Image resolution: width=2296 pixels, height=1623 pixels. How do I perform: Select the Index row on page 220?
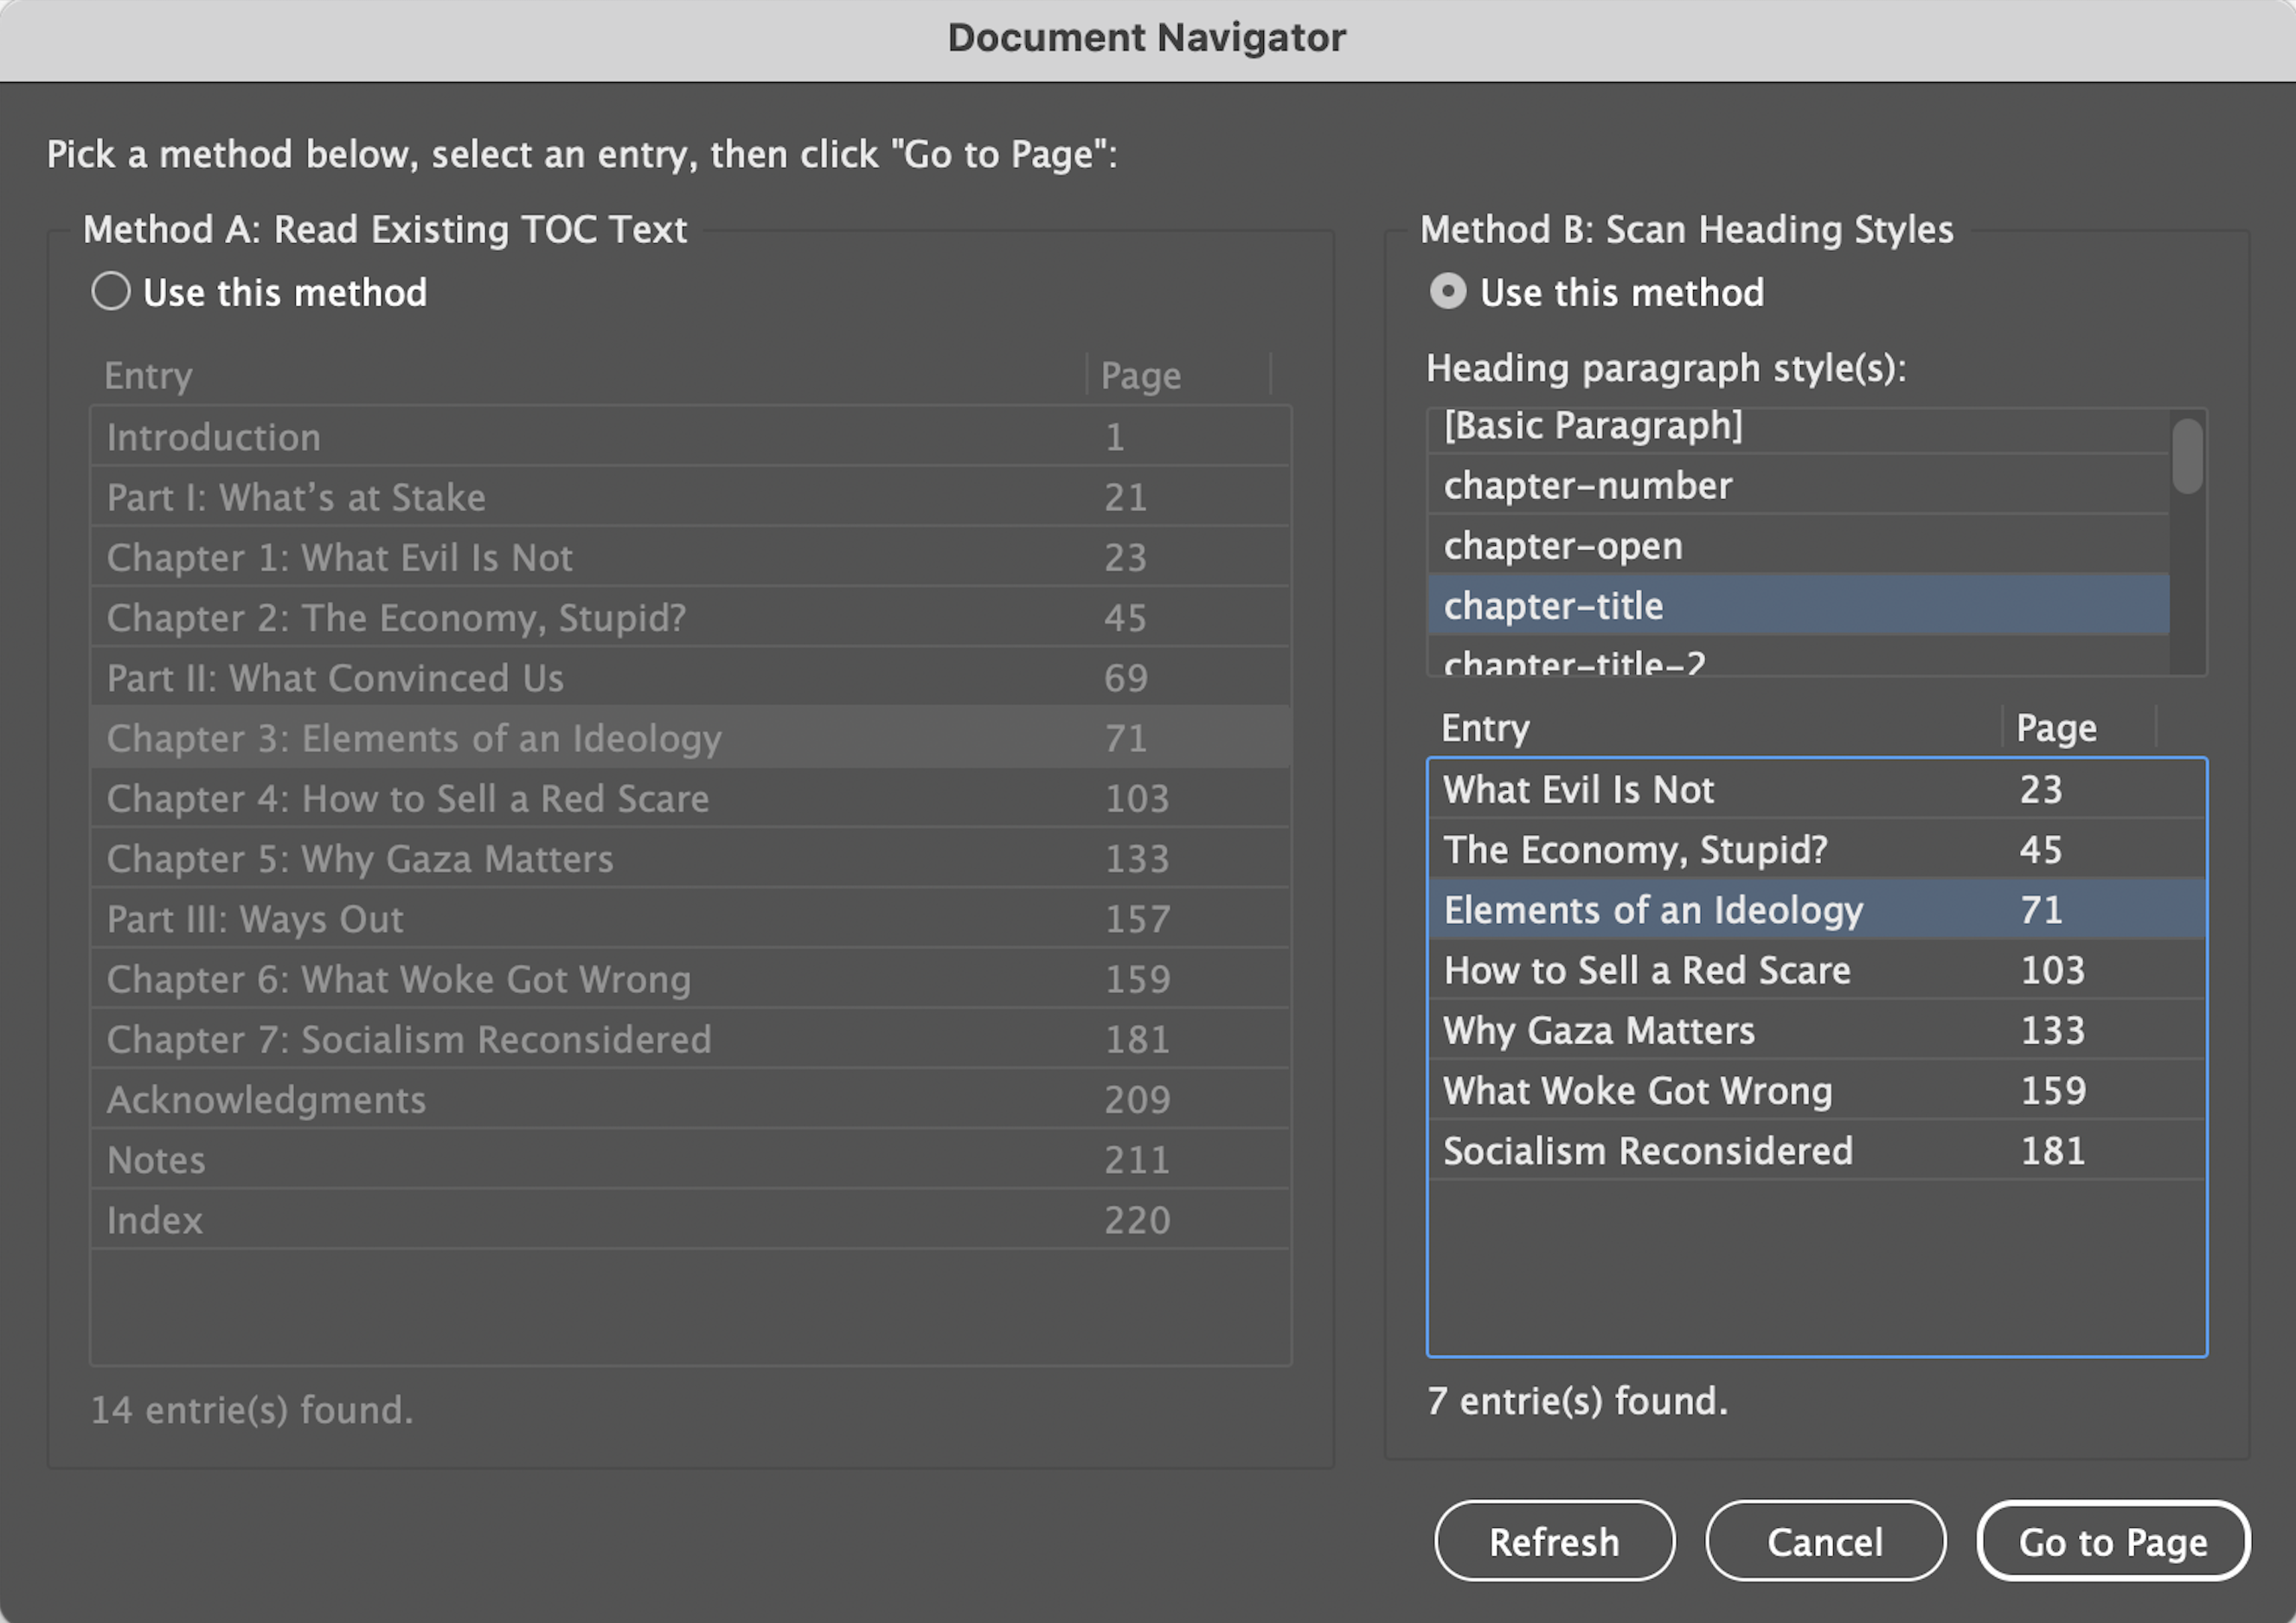[690, 1220]
